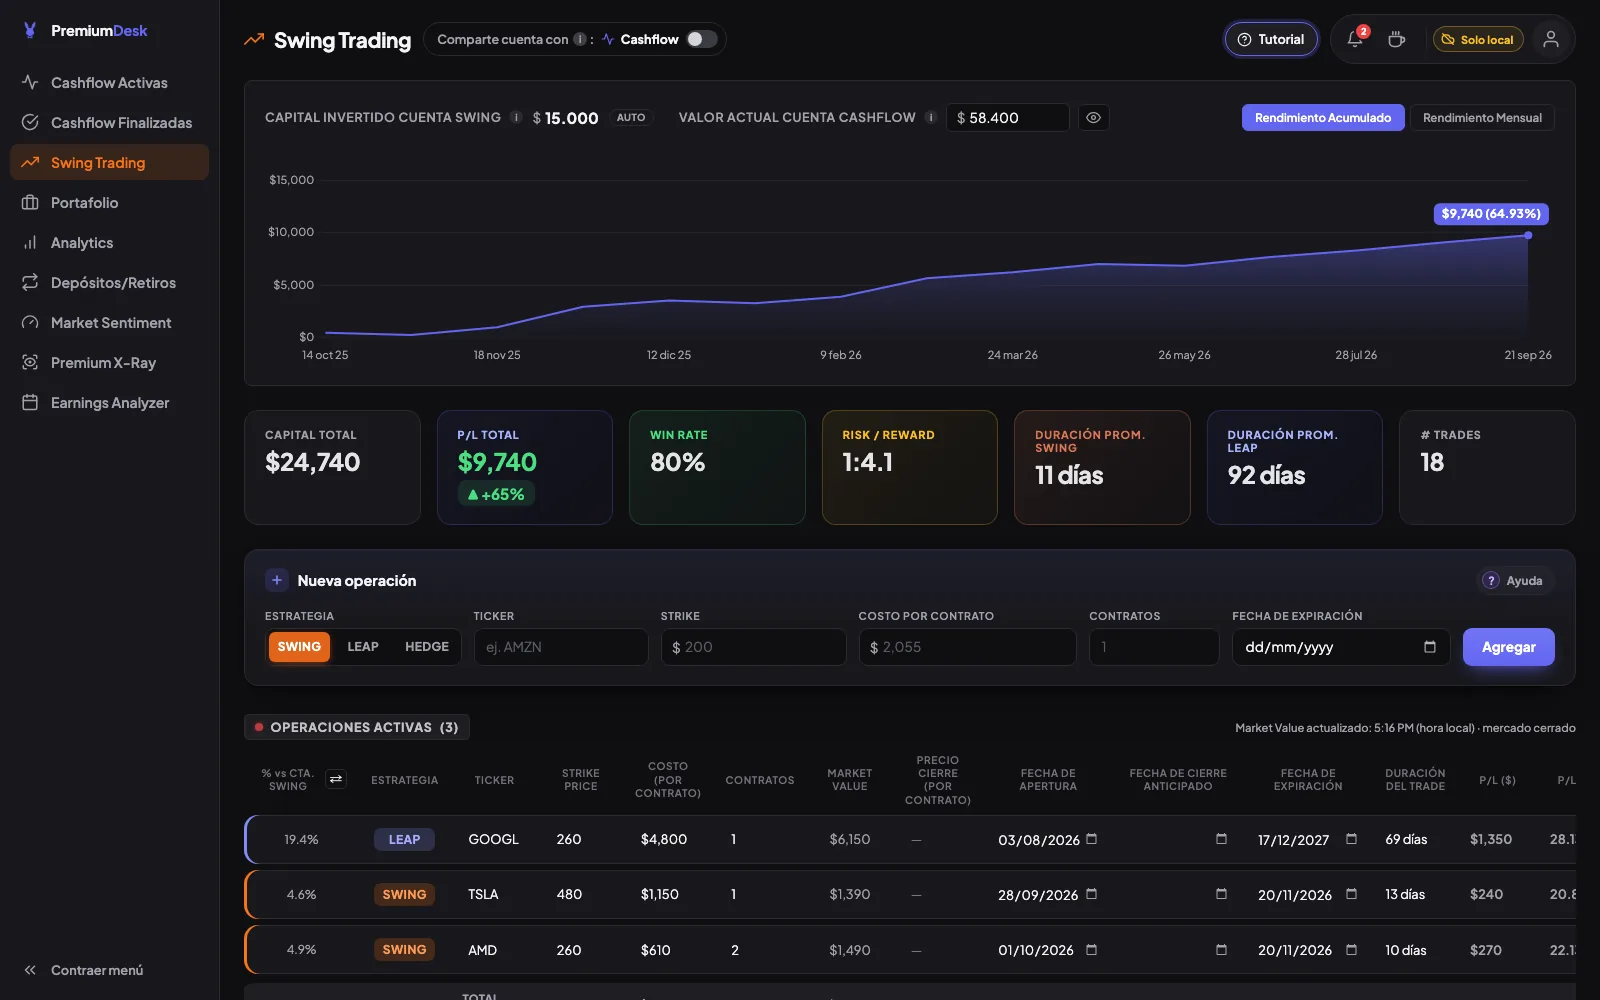Open the Tutorial button
The image size is (1600, 1000).
pyautogui.click(x=1271, y=39)
